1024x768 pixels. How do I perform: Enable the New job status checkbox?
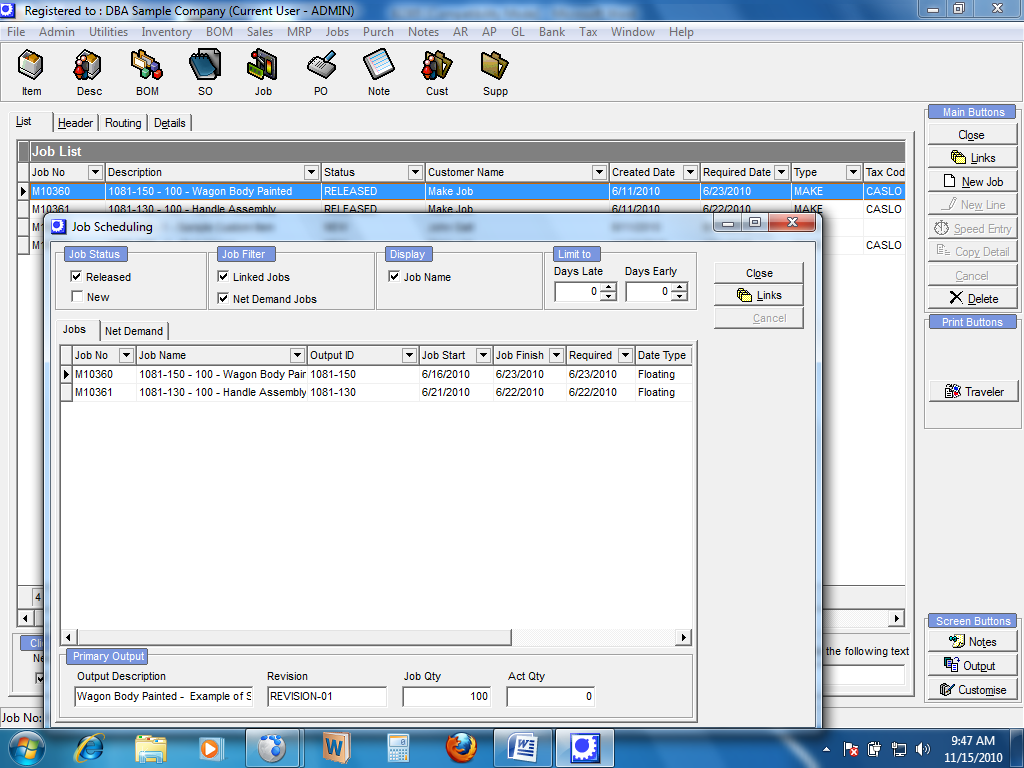(76, 297)
